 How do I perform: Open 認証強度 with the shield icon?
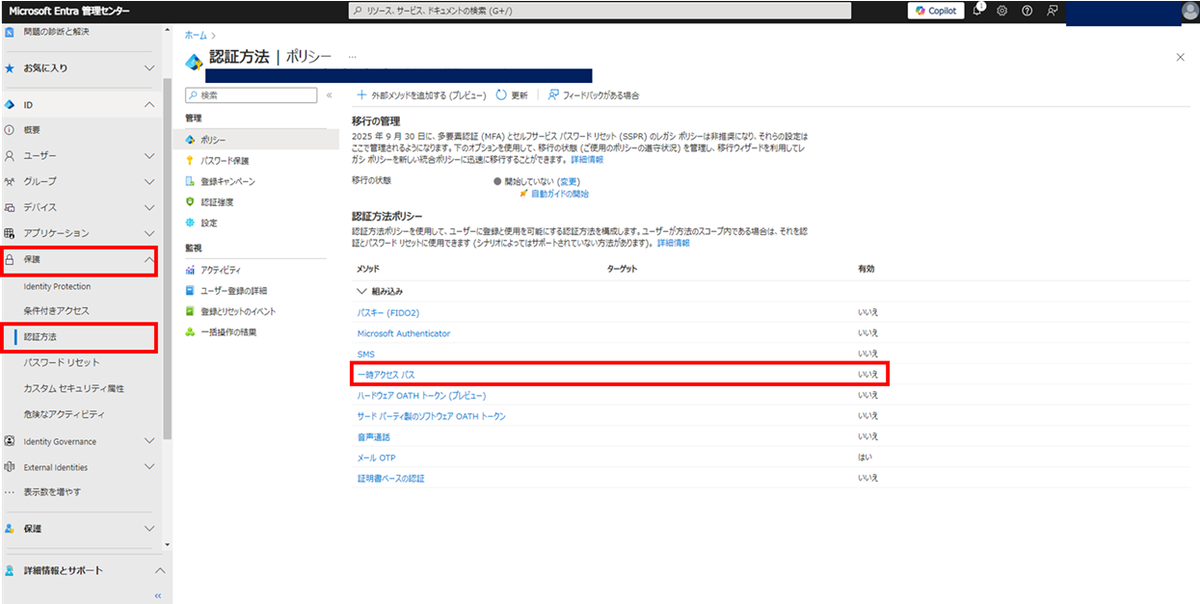[216, 201]
